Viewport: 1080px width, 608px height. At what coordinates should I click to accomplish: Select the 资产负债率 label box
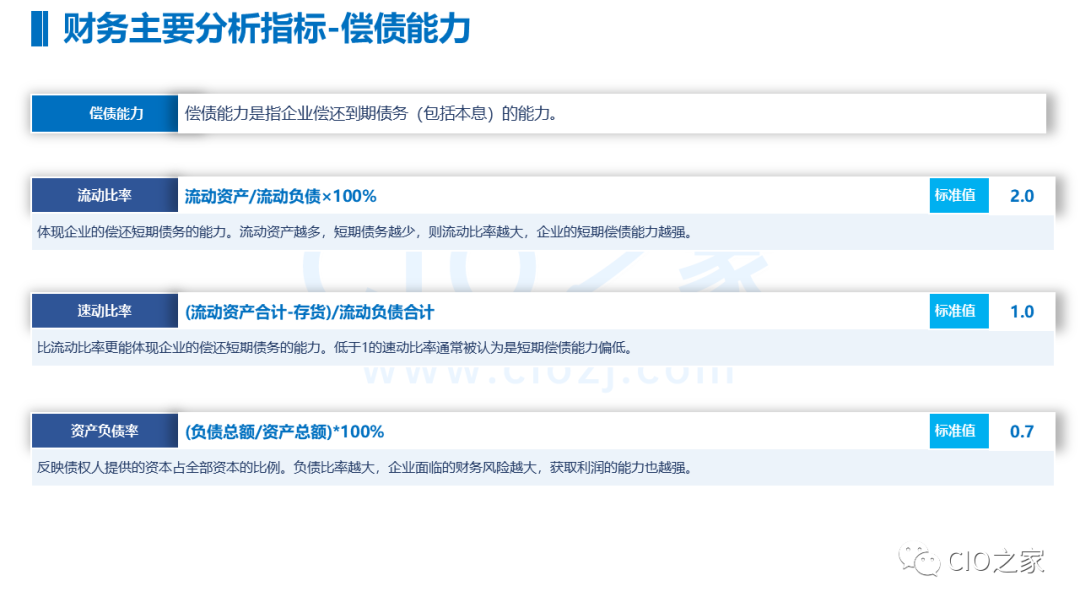pos(105,432)
